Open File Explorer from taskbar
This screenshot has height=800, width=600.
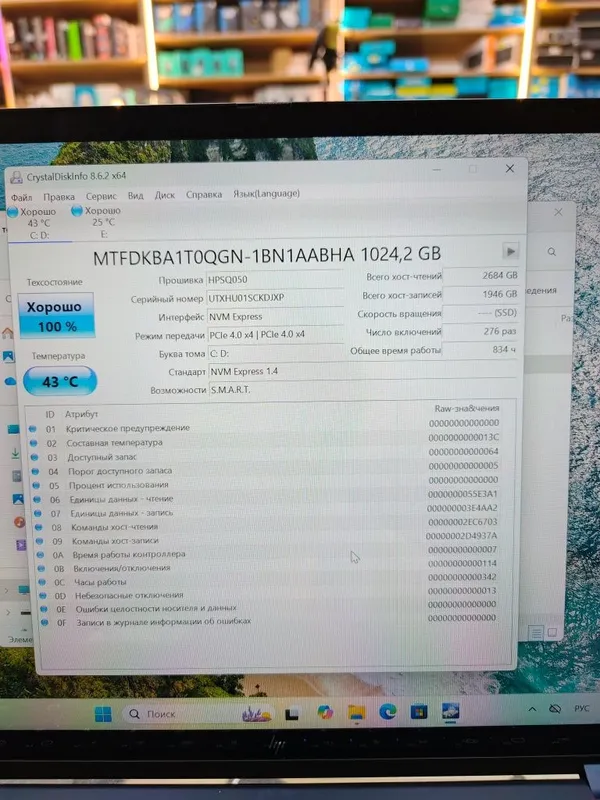tap(357, 712)
